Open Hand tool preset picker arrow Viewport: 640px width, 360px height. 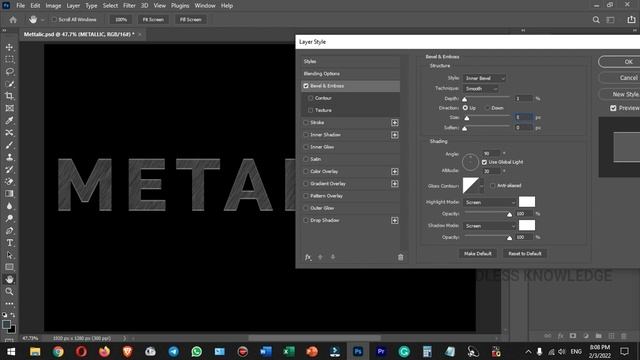42,20
